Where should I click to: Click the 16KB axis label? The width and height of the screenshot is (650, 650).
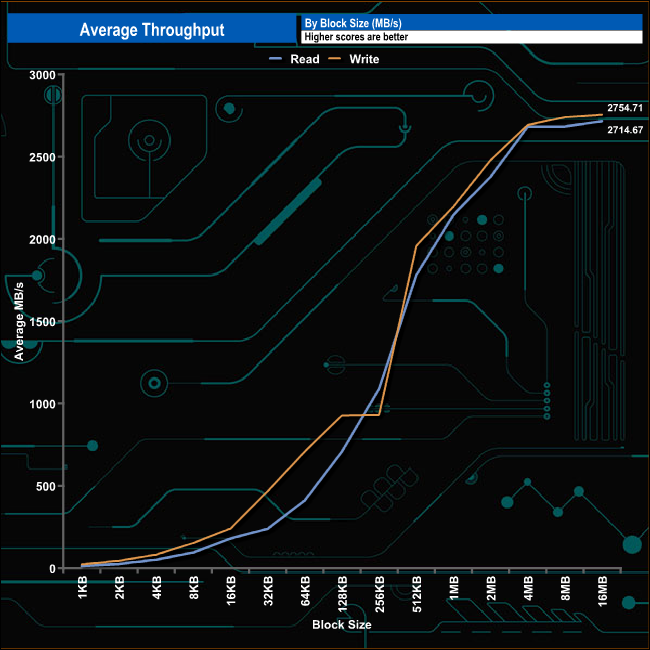tap(231, 590)
